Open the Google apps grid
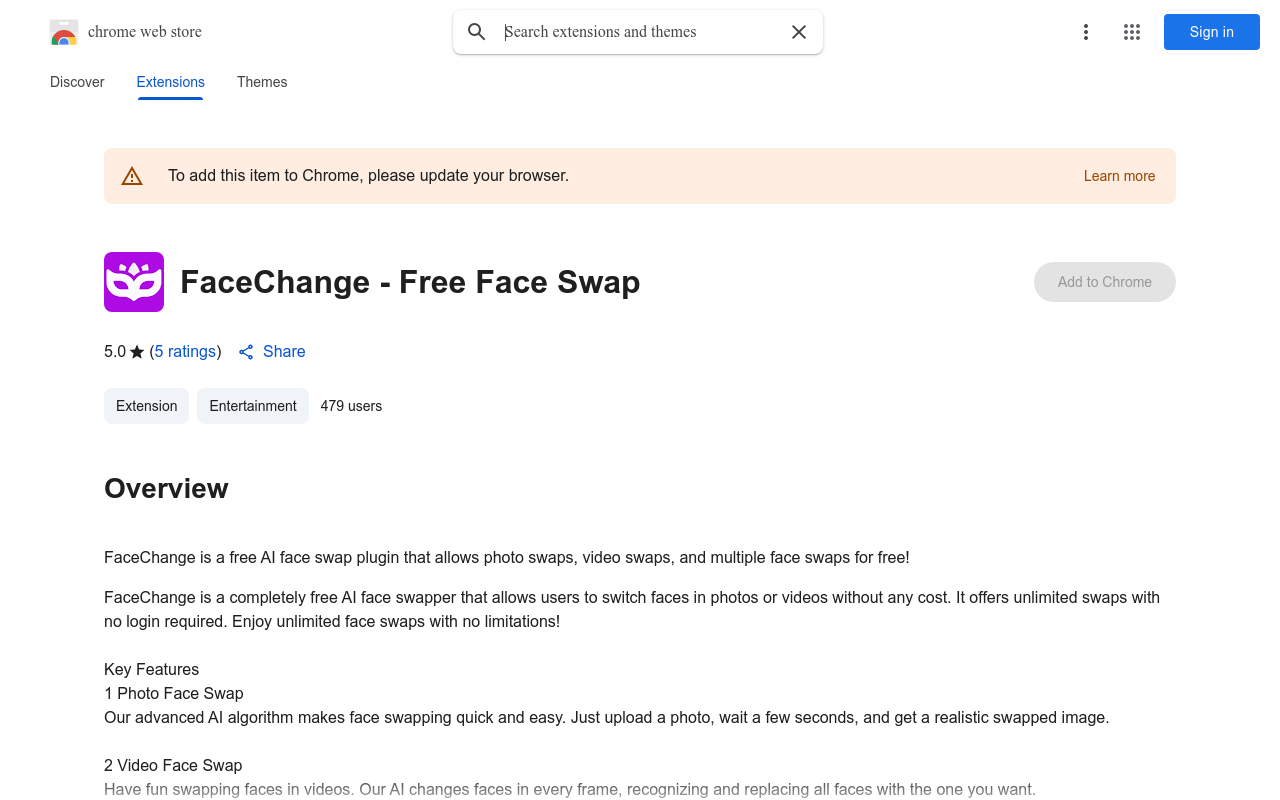 point(1132,32)
